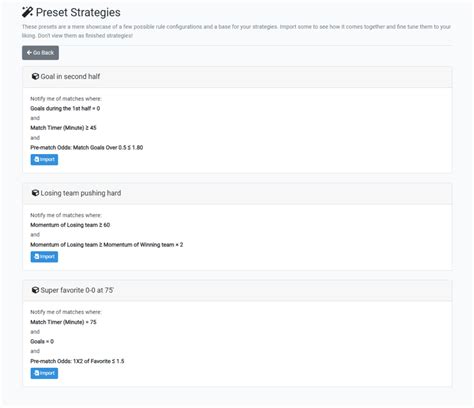Click the Goal in second half header
The image size is (474, 408).
point(237,77)
